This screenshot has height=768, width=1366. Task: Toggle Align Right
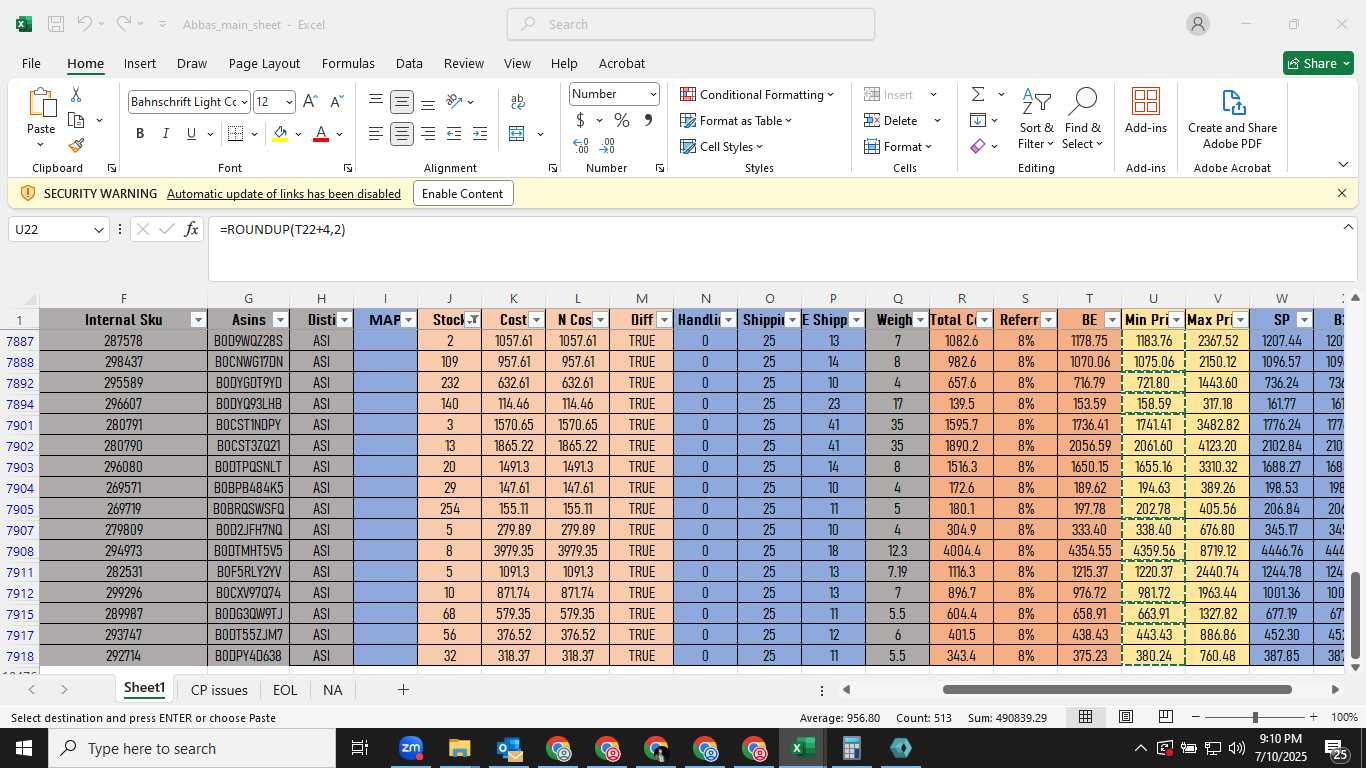pyautogui.click(x=428, y=134)
